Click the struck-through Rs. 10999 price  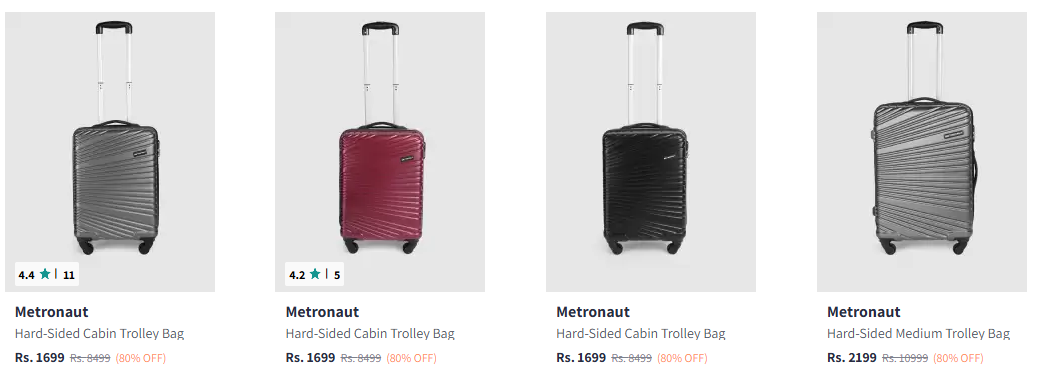(x=905, y=358)
